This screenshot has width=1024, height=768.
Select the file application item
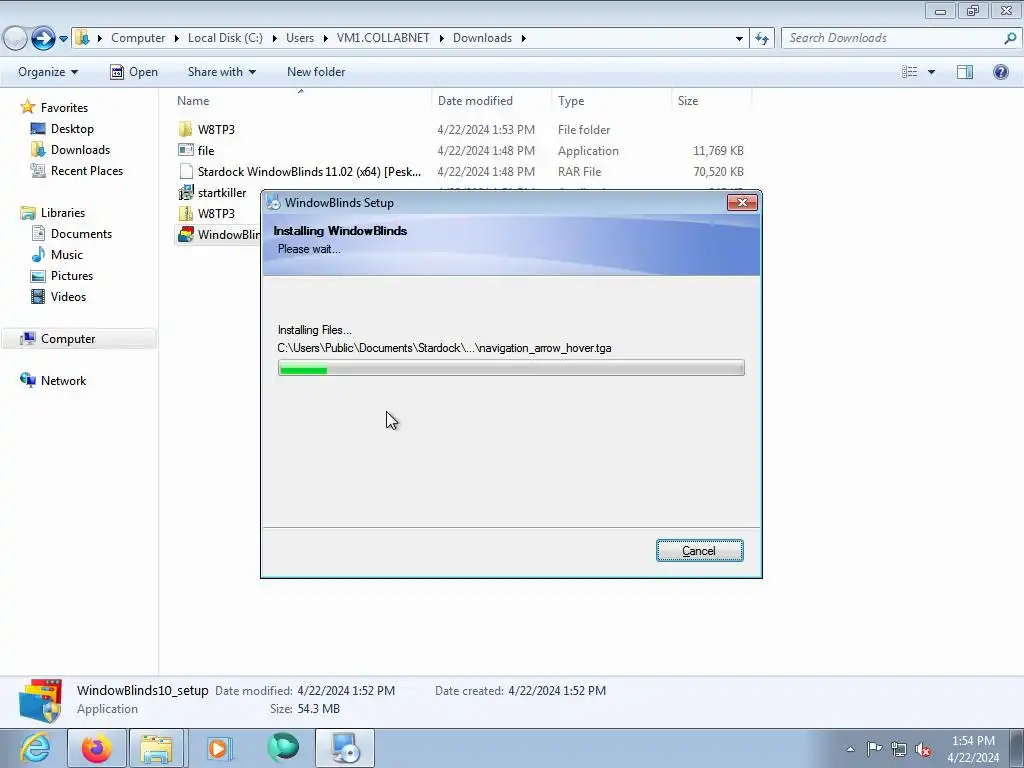[206, 150]
